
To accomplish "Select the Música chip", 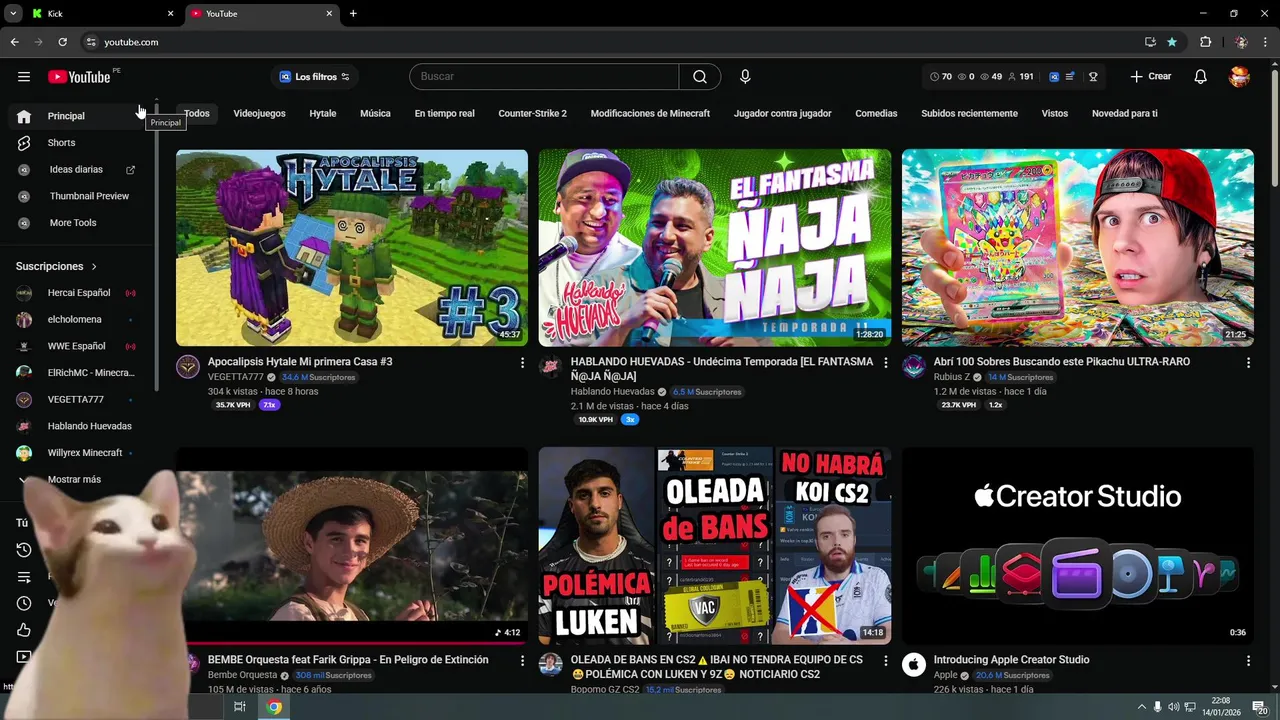I will pyautogui.click(x=375, y=114).
